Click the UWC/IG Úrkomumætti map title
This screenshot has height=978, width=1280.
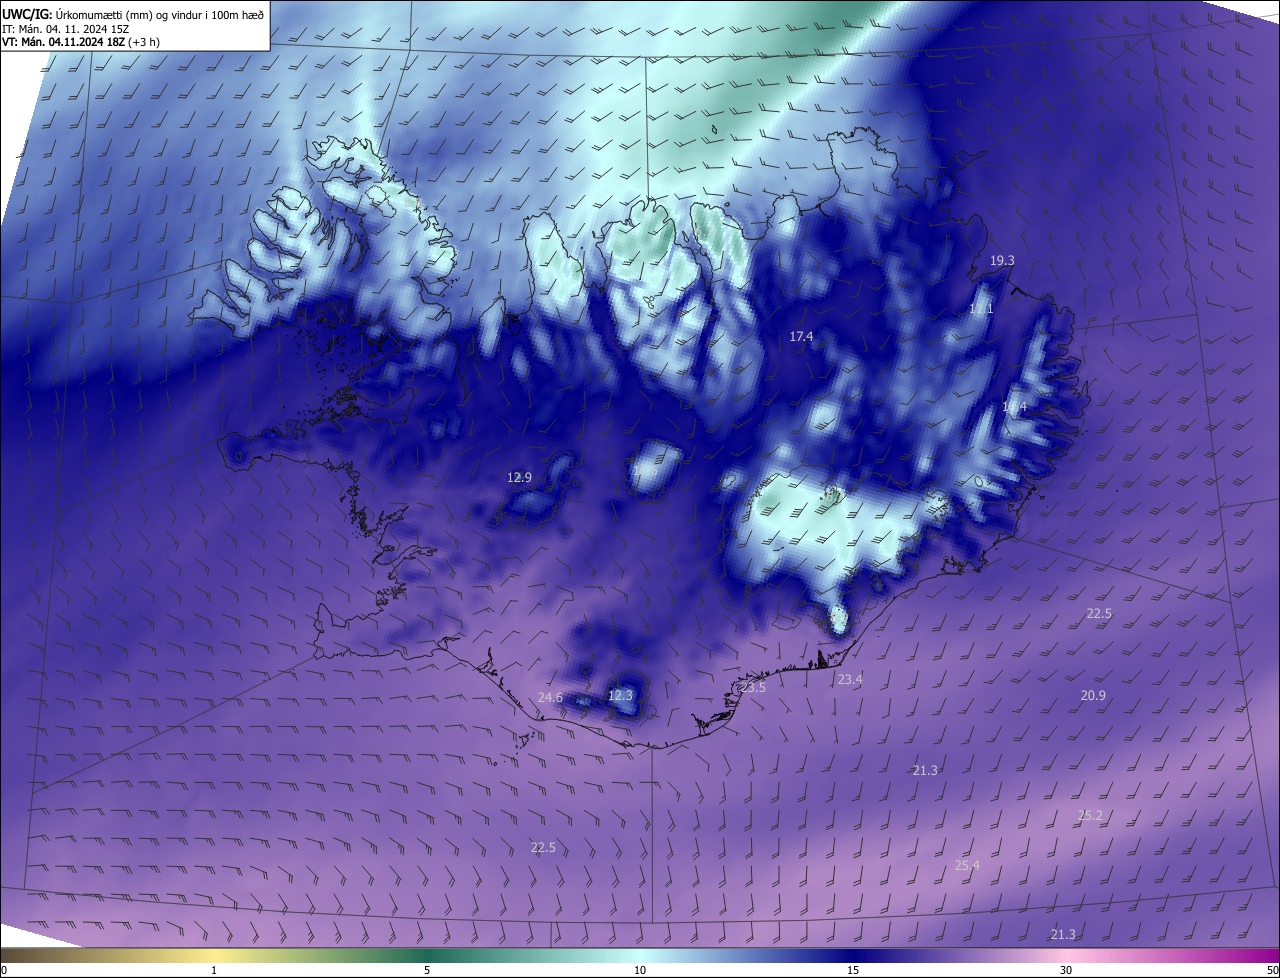click(x=134, y=13)
